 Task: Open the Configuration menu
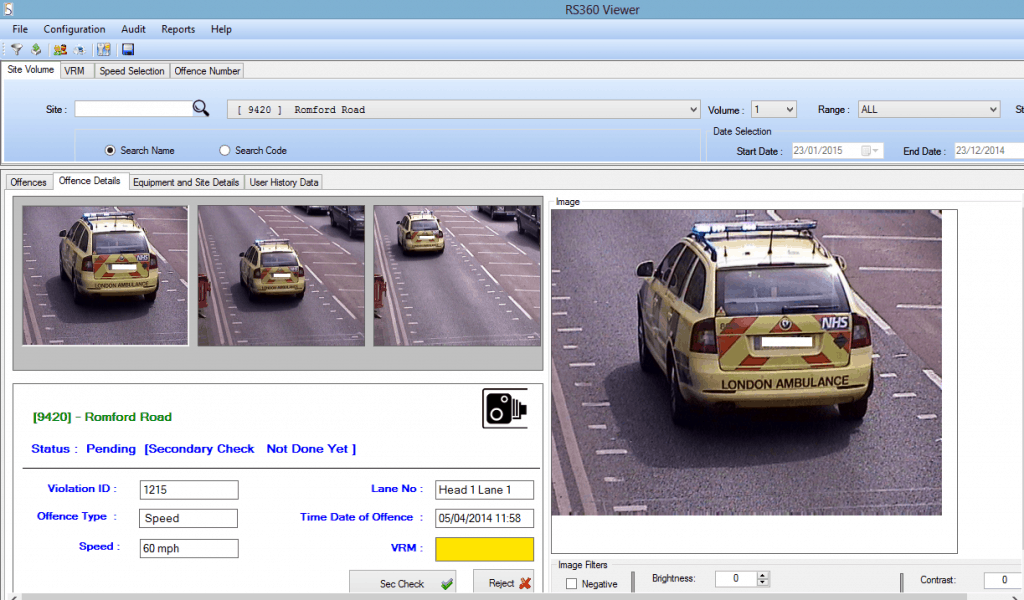click(x=74, y=29)
